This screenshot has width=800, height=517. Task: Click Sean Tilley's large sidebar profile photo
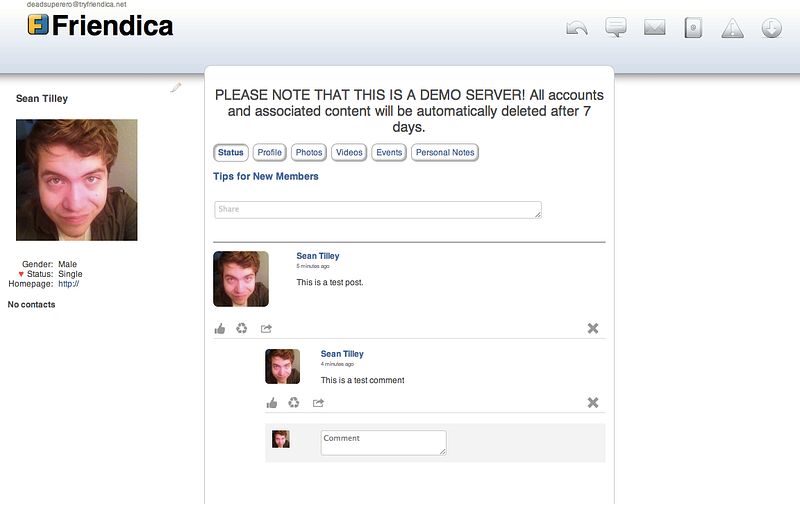click(77, 180)
